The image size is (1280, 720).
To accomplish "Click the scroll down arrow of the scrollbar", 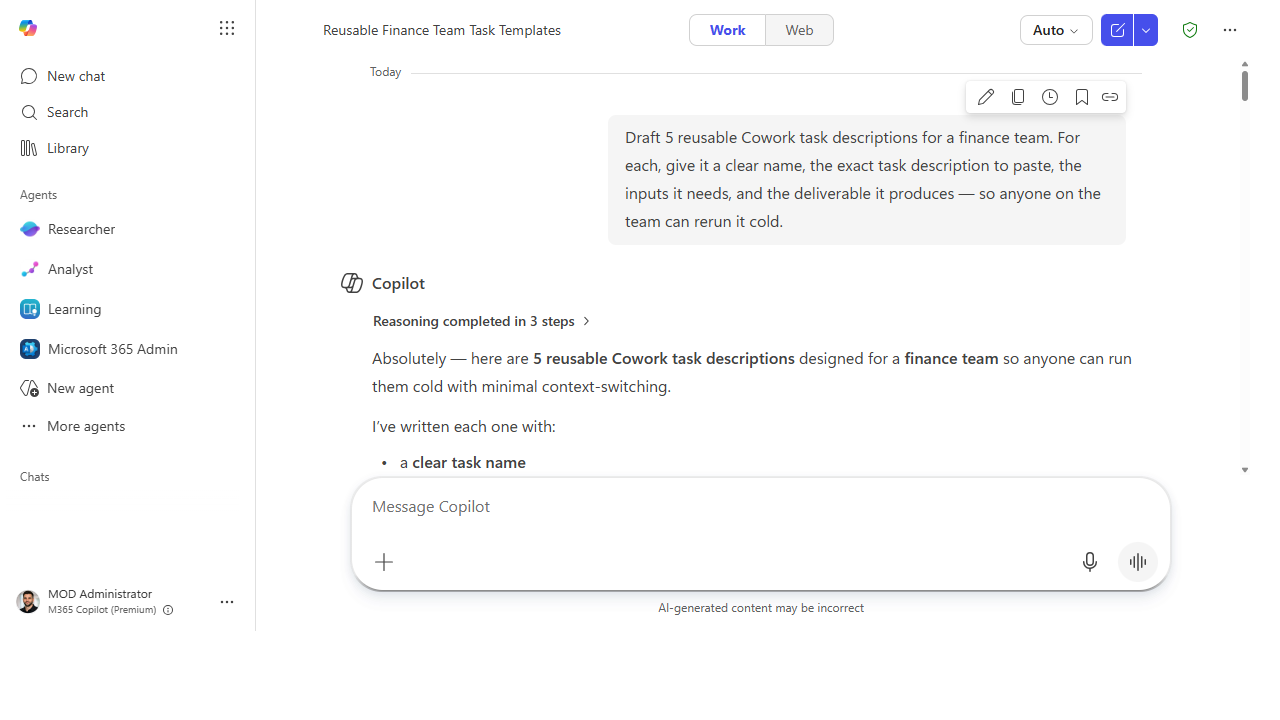I will coord(1245,470).
